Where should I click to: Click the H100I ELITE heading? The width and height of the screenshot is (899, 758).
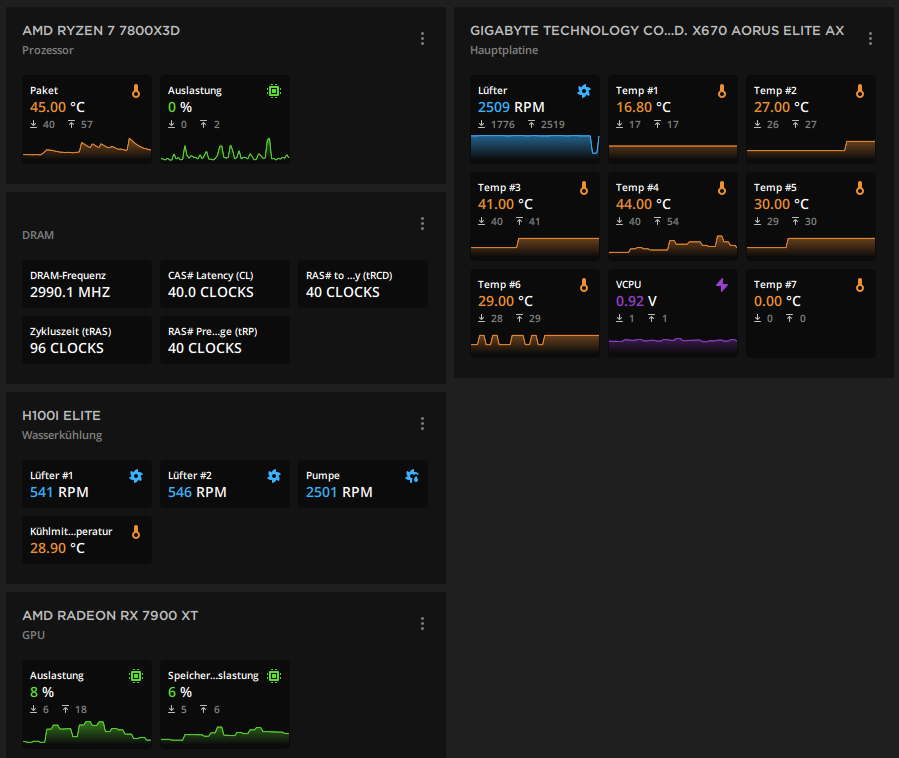point(61,416)
